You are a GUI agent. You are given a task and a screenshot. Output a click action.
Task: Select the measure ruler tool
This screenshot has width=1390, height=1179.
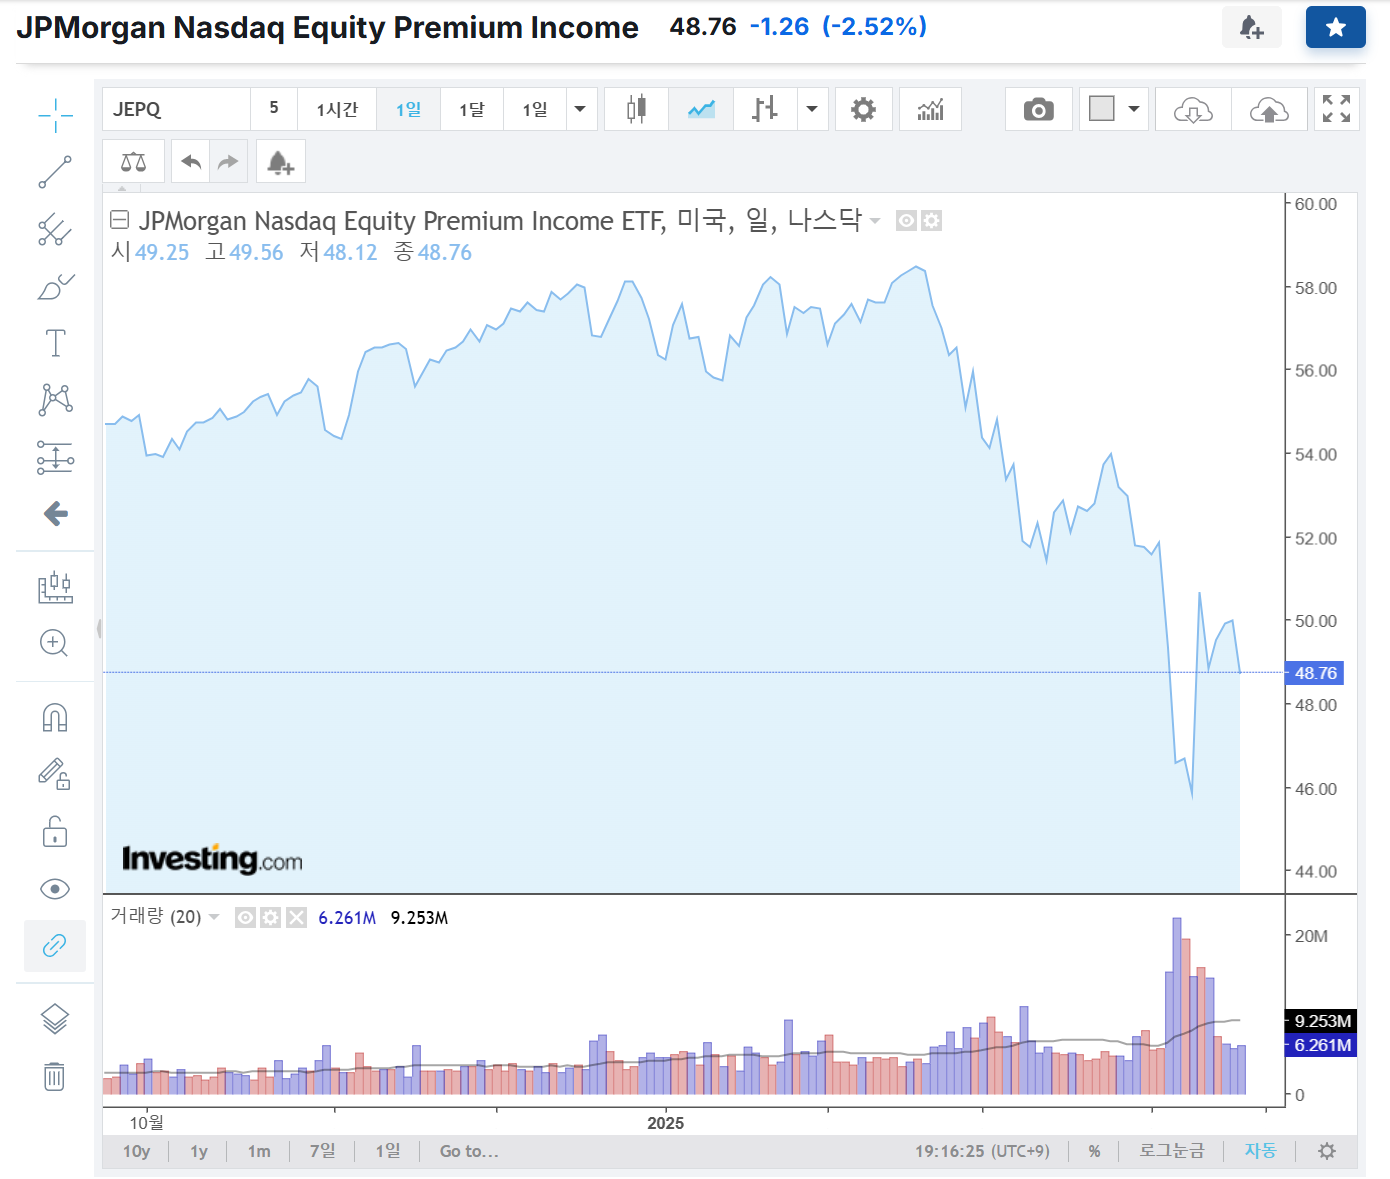tap(55, 587)
